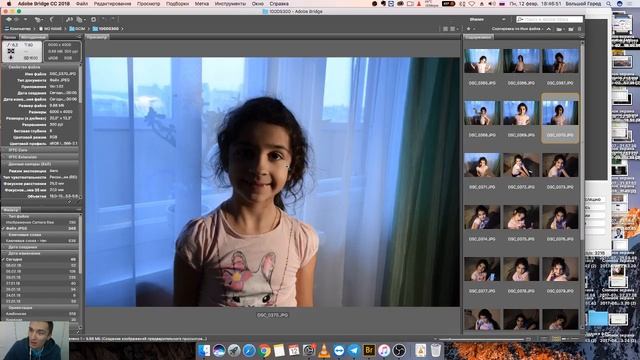Go forward with the toolbar forward arrow

(x=17, y=19)
